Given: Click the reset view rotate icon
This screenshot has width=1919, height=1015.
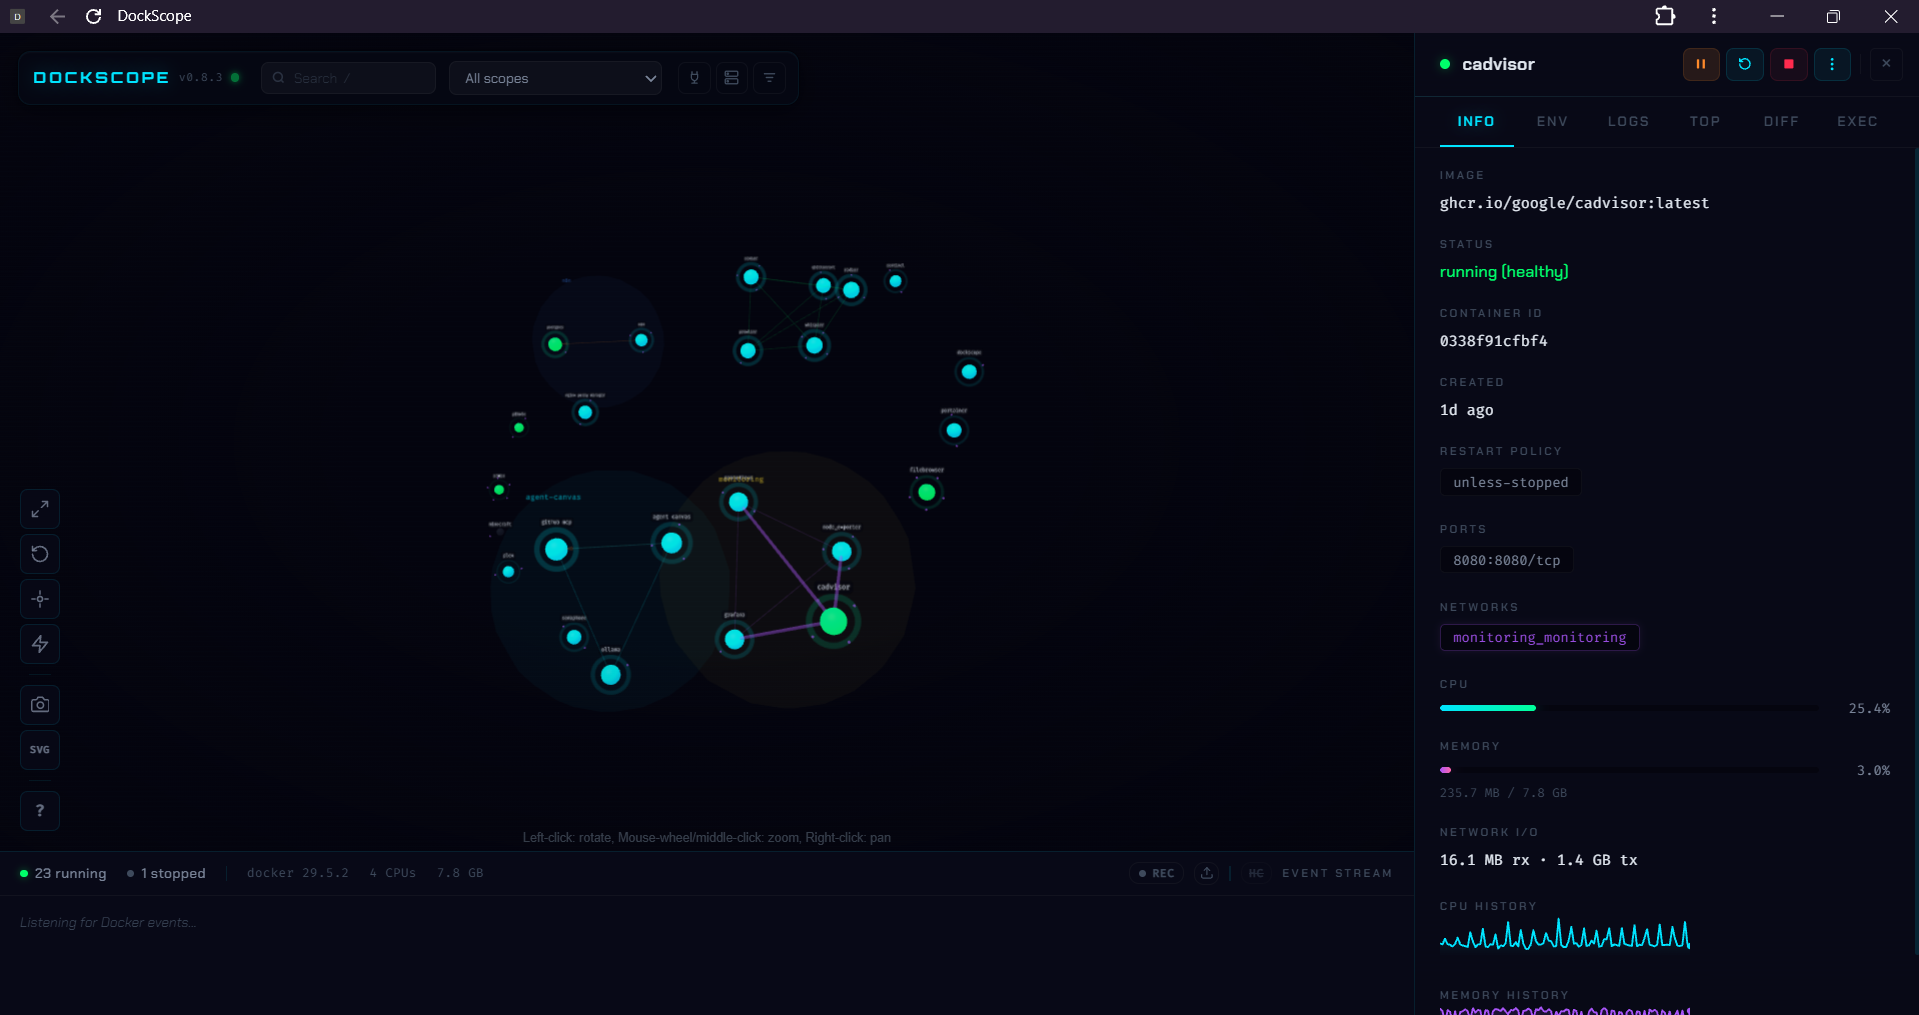Looking at the screenshot, I should pos(40,554).
